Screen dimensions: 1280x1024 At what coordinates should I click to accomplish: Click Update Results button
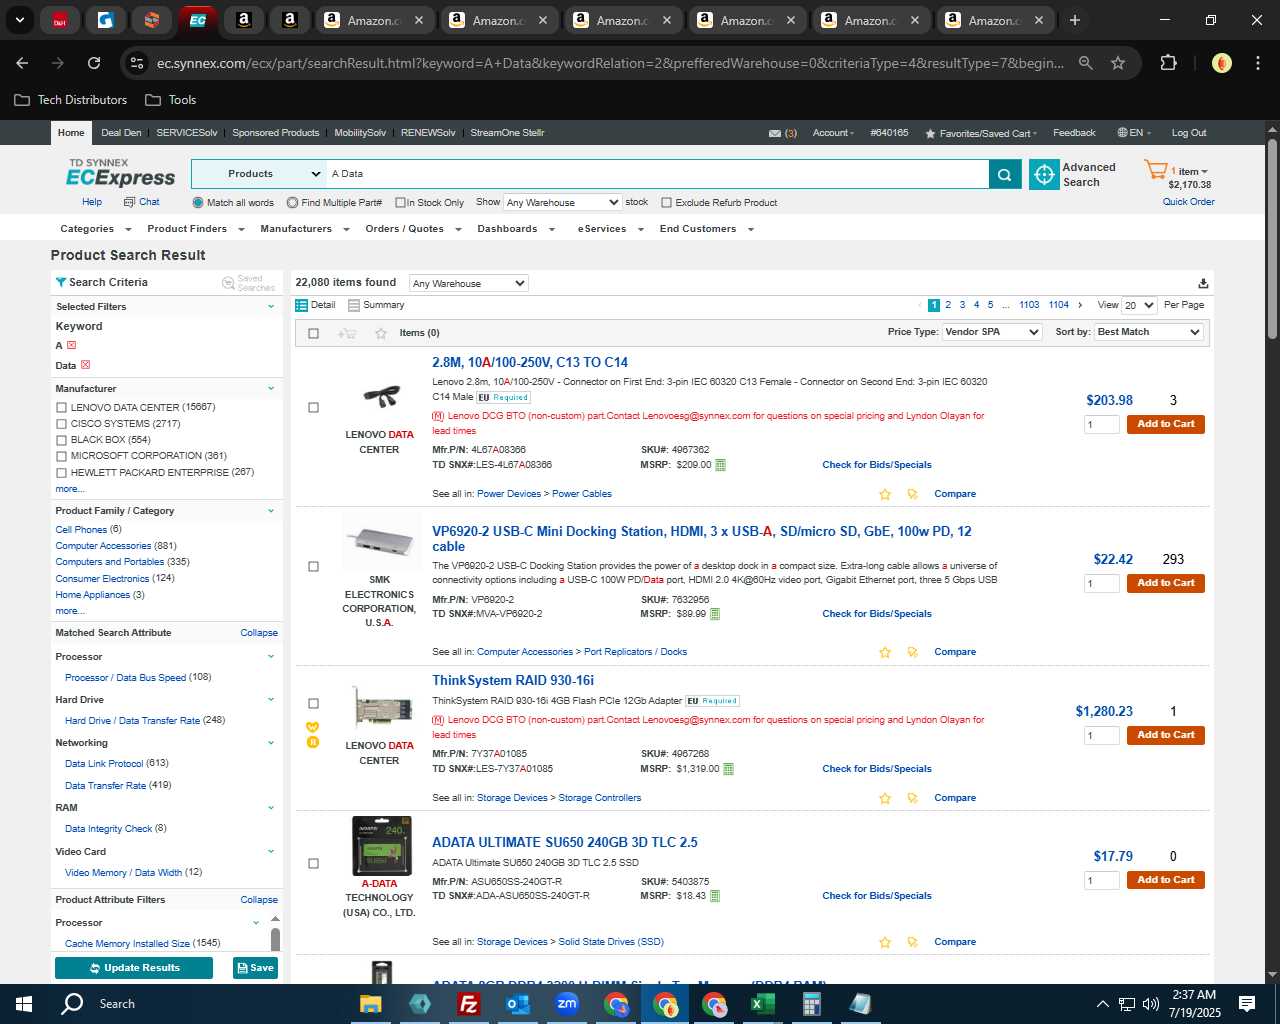134,968
